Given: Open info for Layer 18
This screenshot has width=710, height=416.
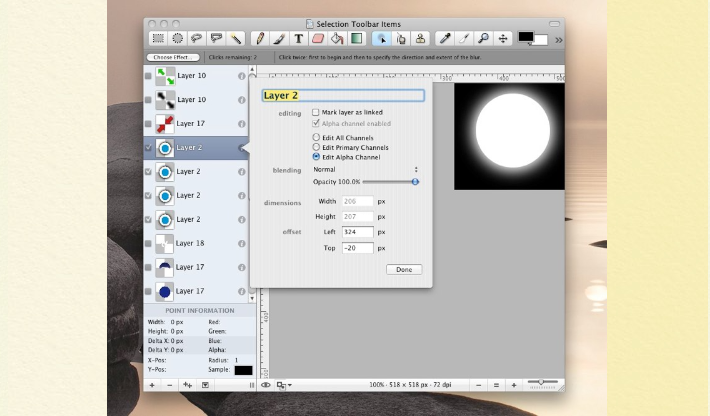Looking at the screenshot, I should pyautogui.click(x=241, y=243).
